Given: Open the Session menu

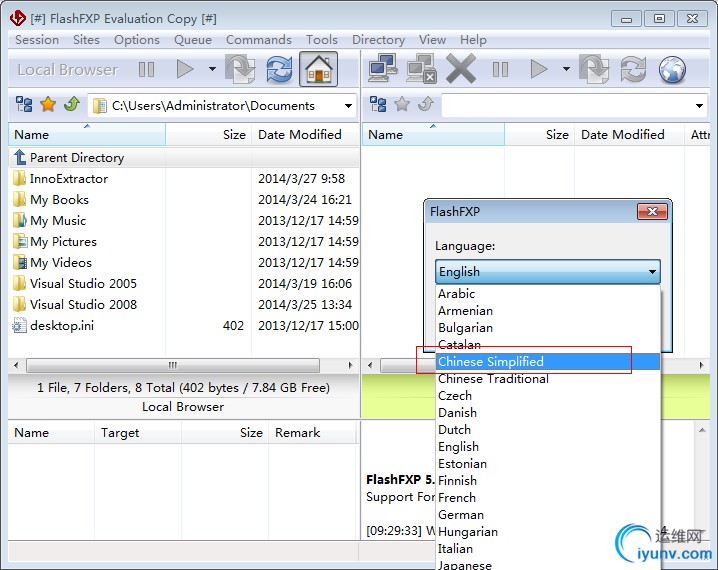Looking at the screenshot, I should tap(37, 40).
